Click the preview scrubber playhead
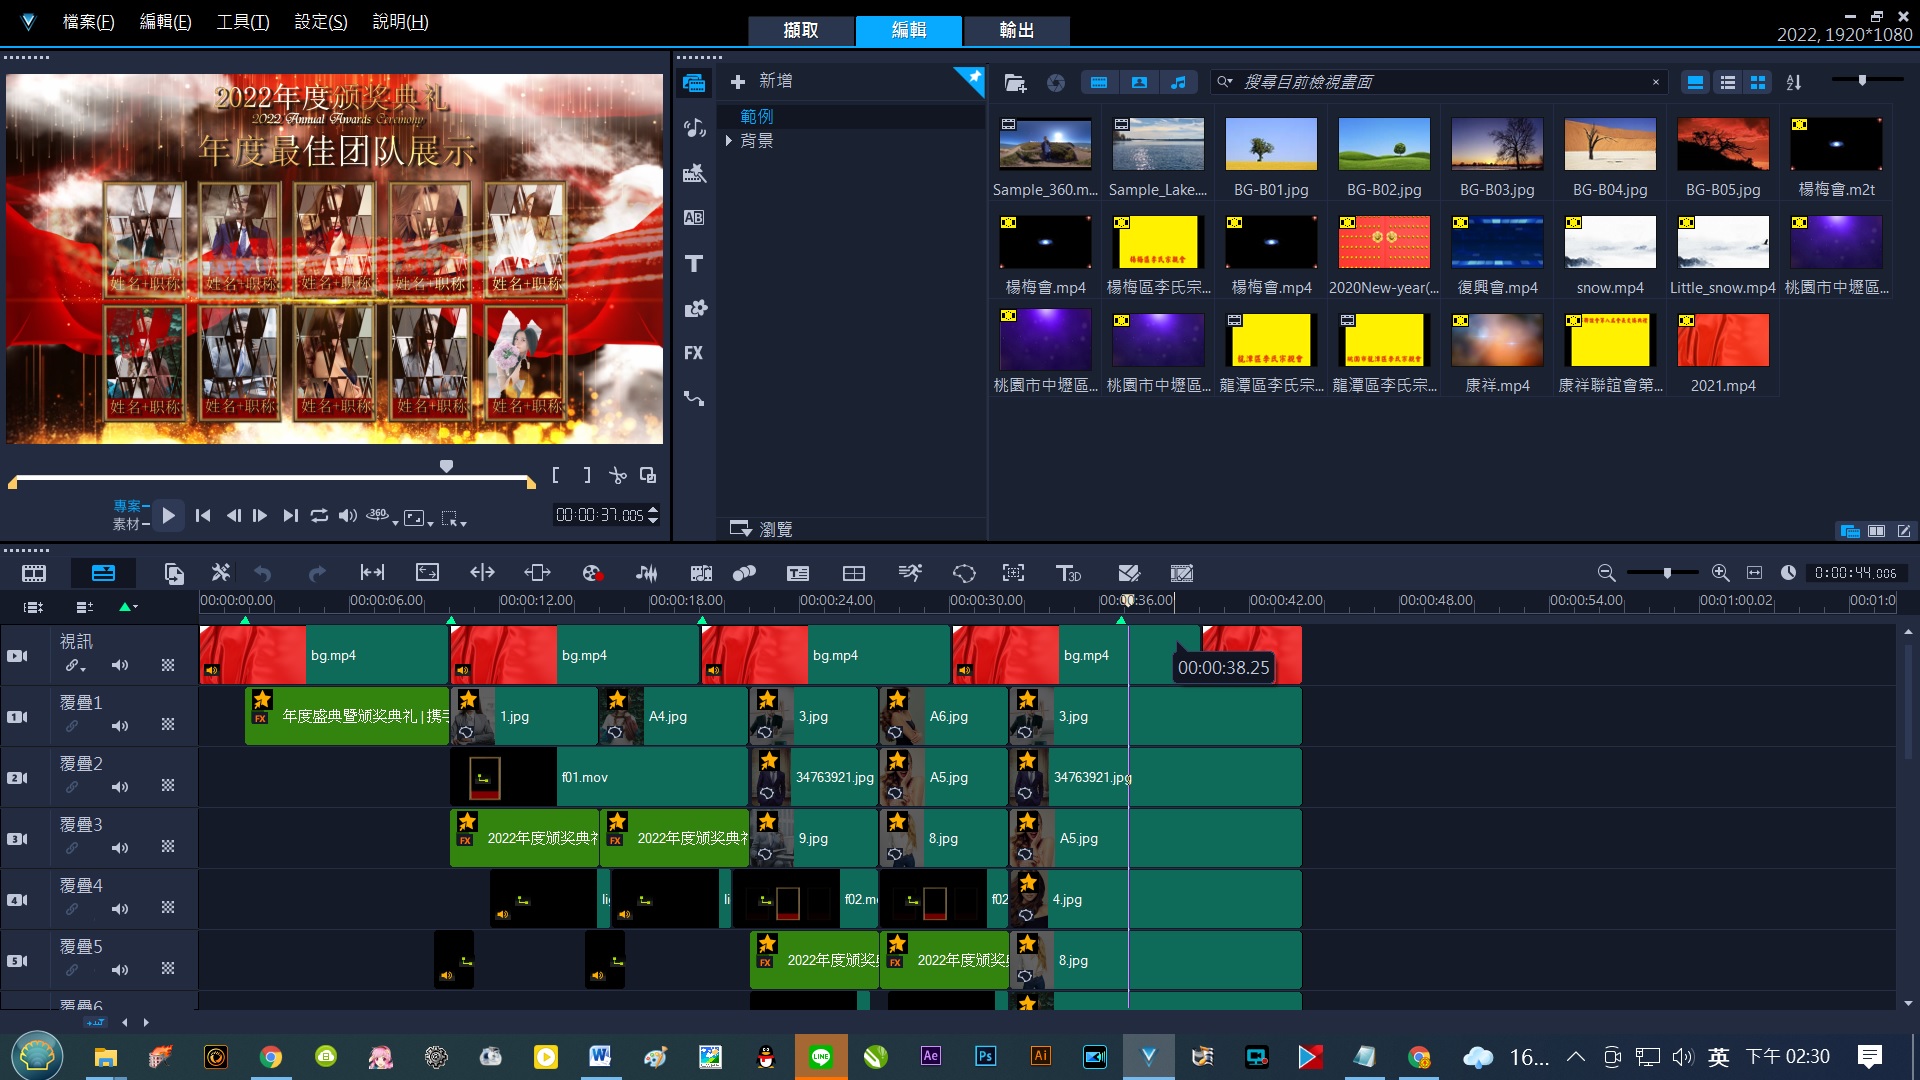The width and height of the screenshot is (1920, 1080). point(447,466)
